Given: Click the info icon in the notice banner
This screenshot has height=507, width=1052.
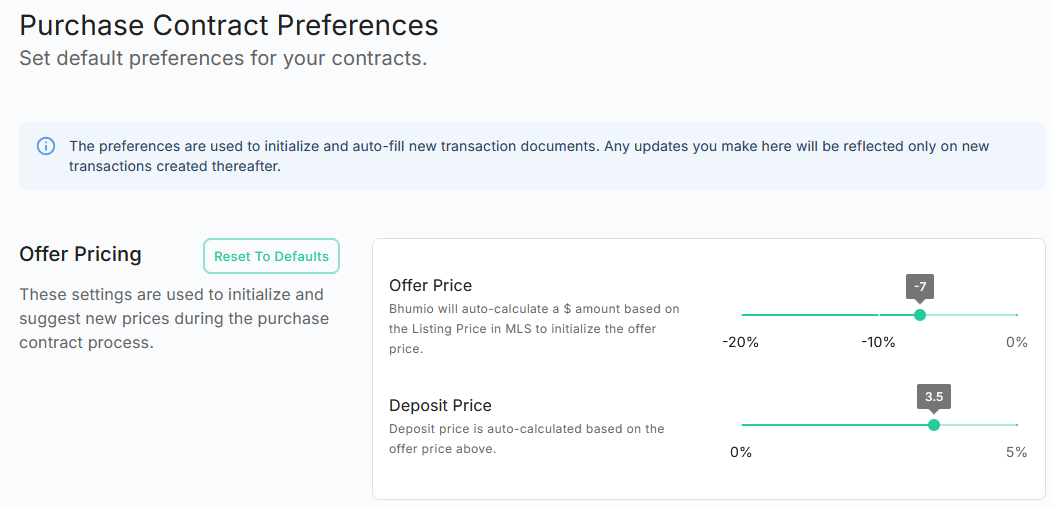Looking at the screenshot, I should coord(46,146).
